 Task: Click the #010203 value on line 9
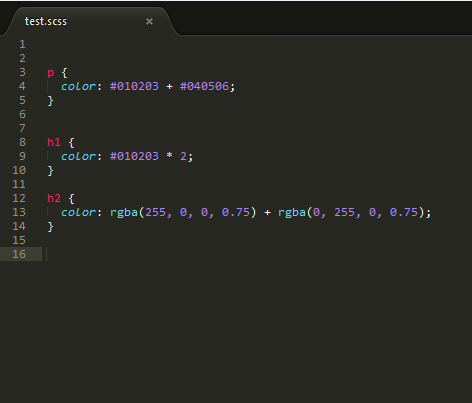[x=134, y=156]
